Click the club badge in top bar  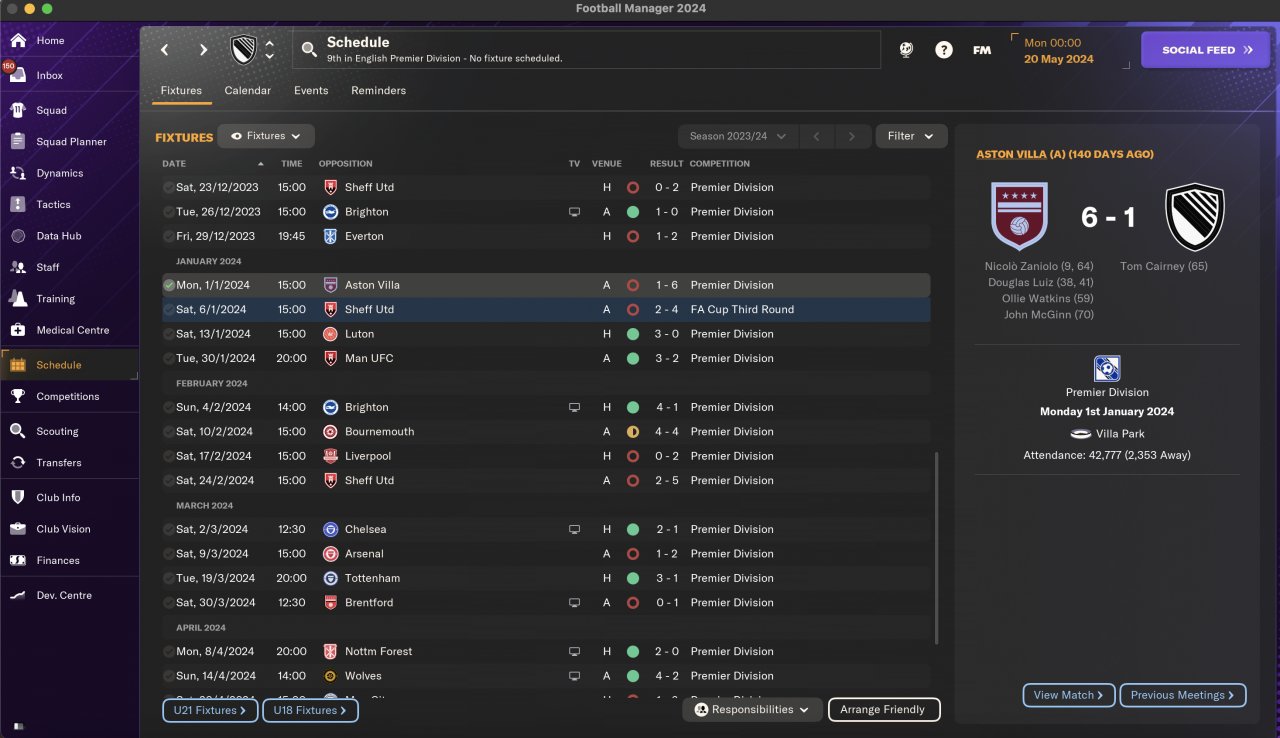click(x=243, y=50)
